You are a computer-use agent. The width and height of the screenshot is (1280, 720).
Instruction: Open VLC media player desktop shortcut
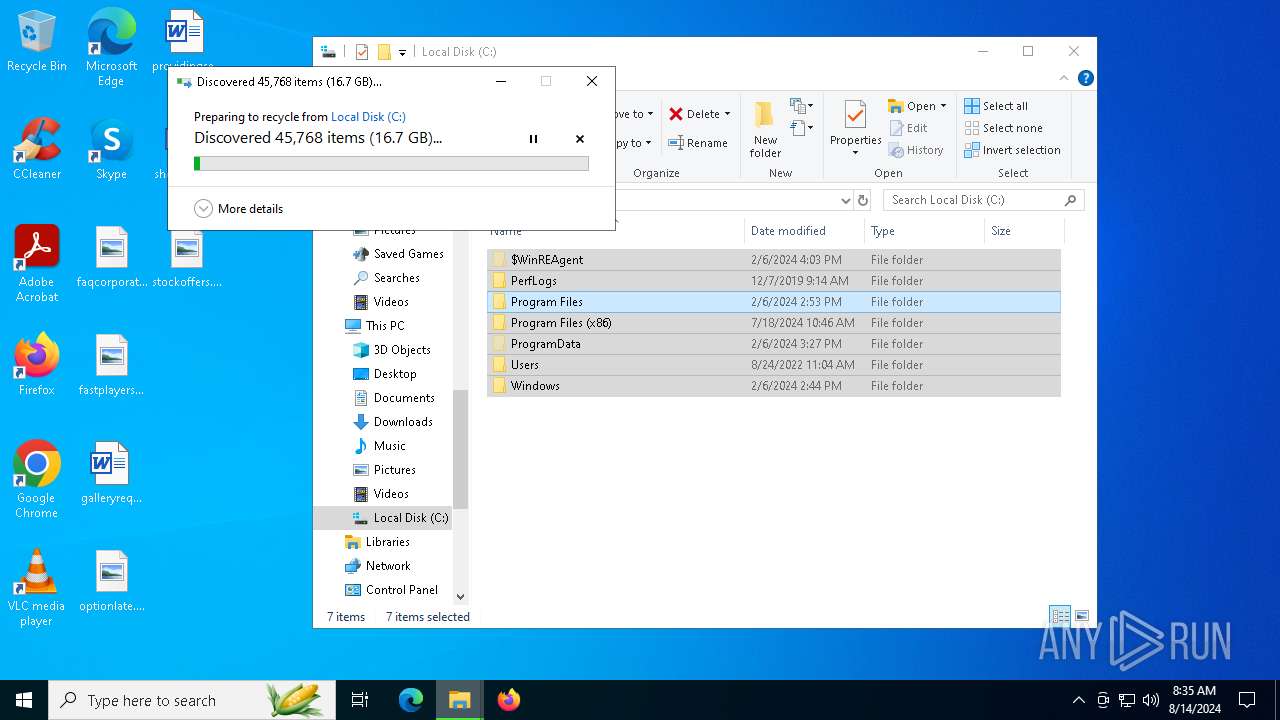point(37,588)
